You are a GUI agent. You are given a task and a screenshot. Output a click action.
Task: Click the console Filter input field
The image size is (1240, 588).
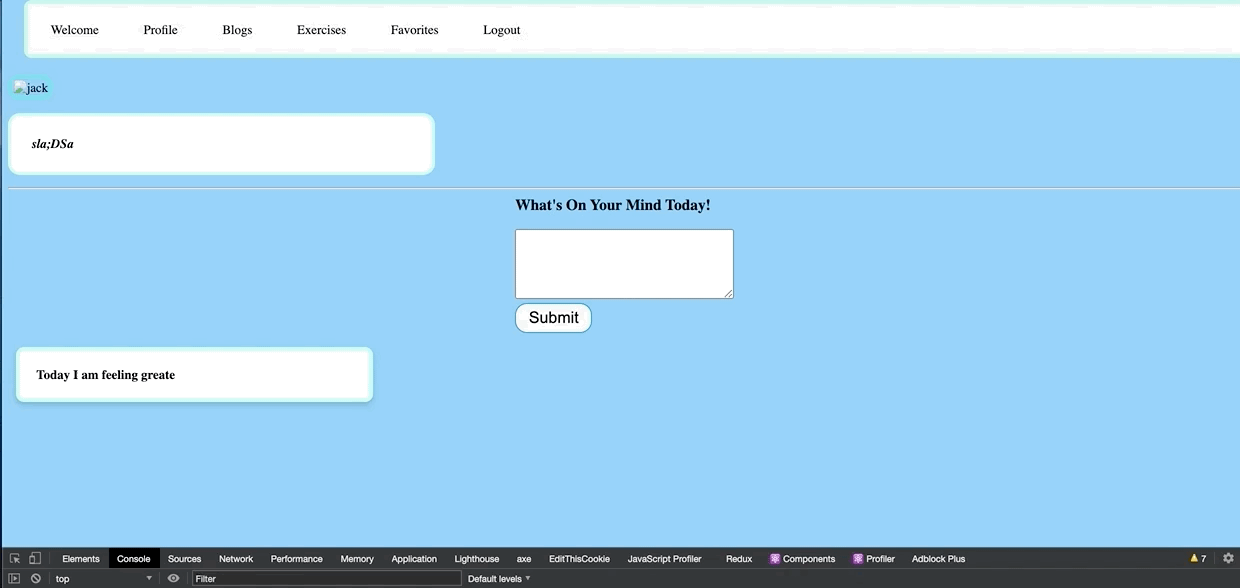(326, 579)
